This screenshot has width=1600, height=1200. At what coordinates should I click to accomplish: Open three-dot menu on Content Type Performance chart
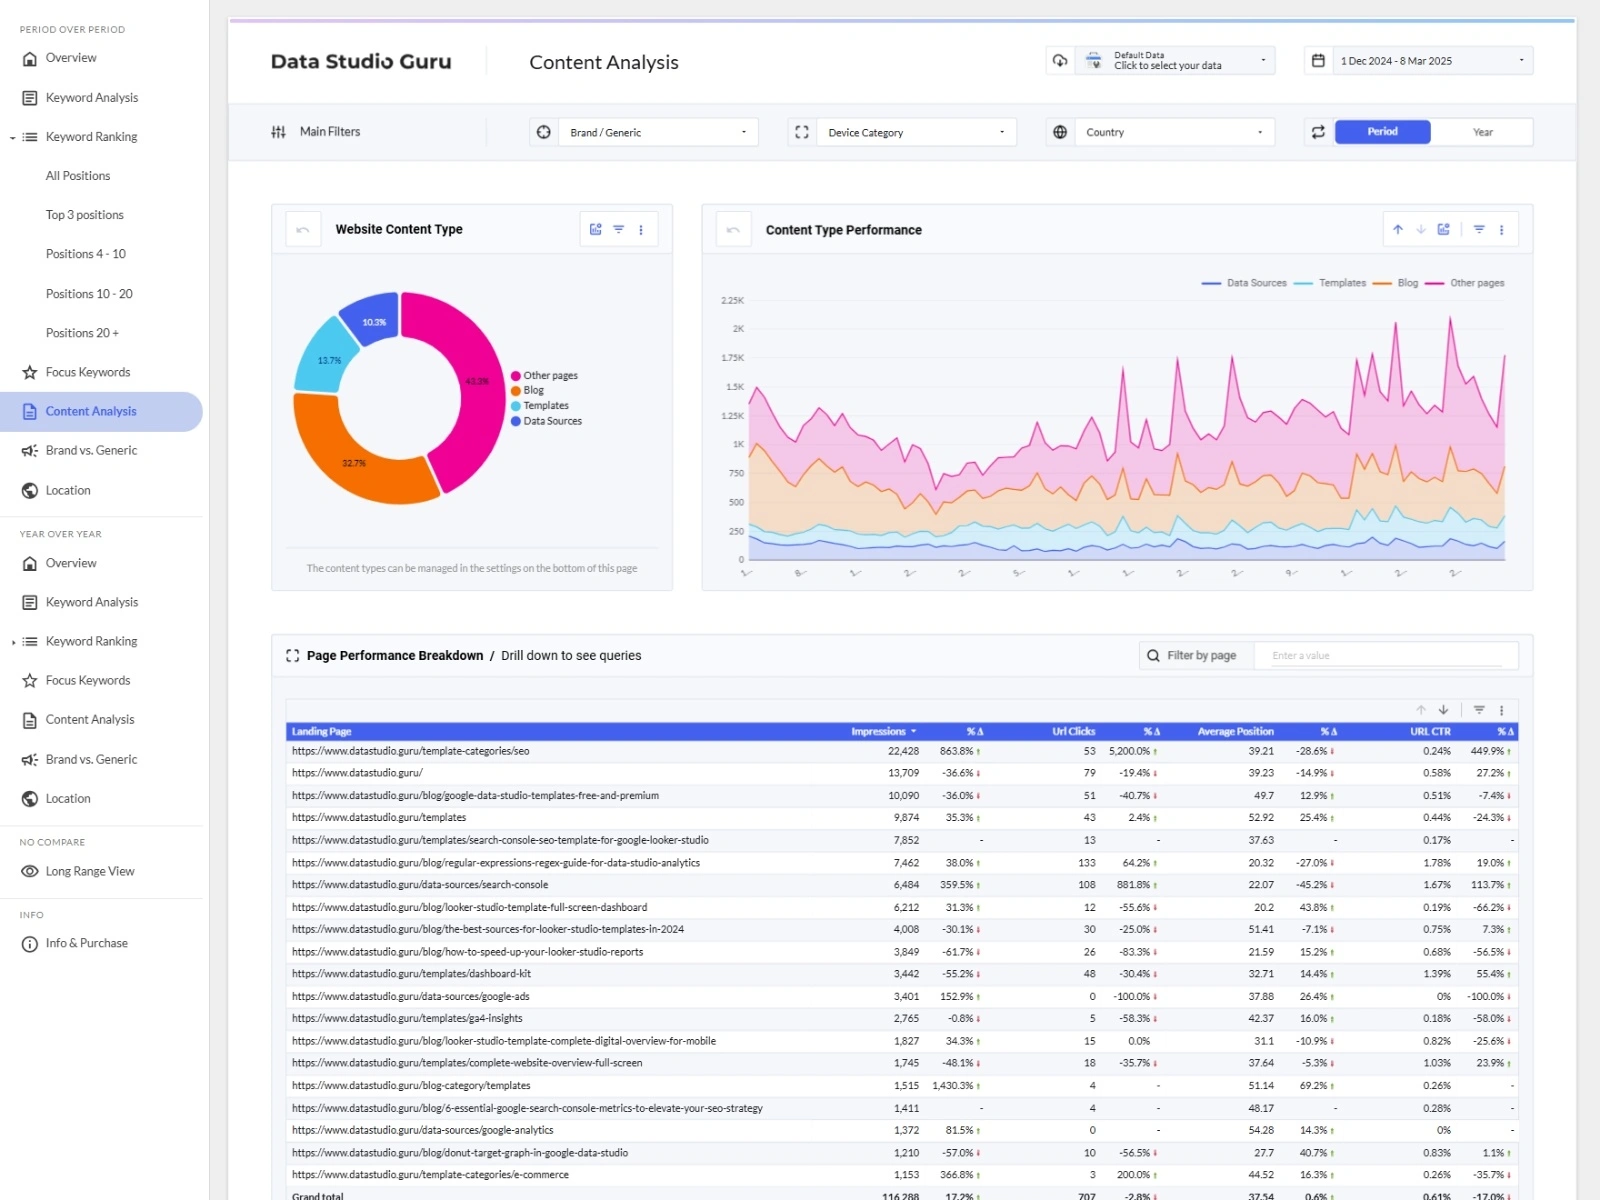pyautogui.click(x=1501, y=230)
